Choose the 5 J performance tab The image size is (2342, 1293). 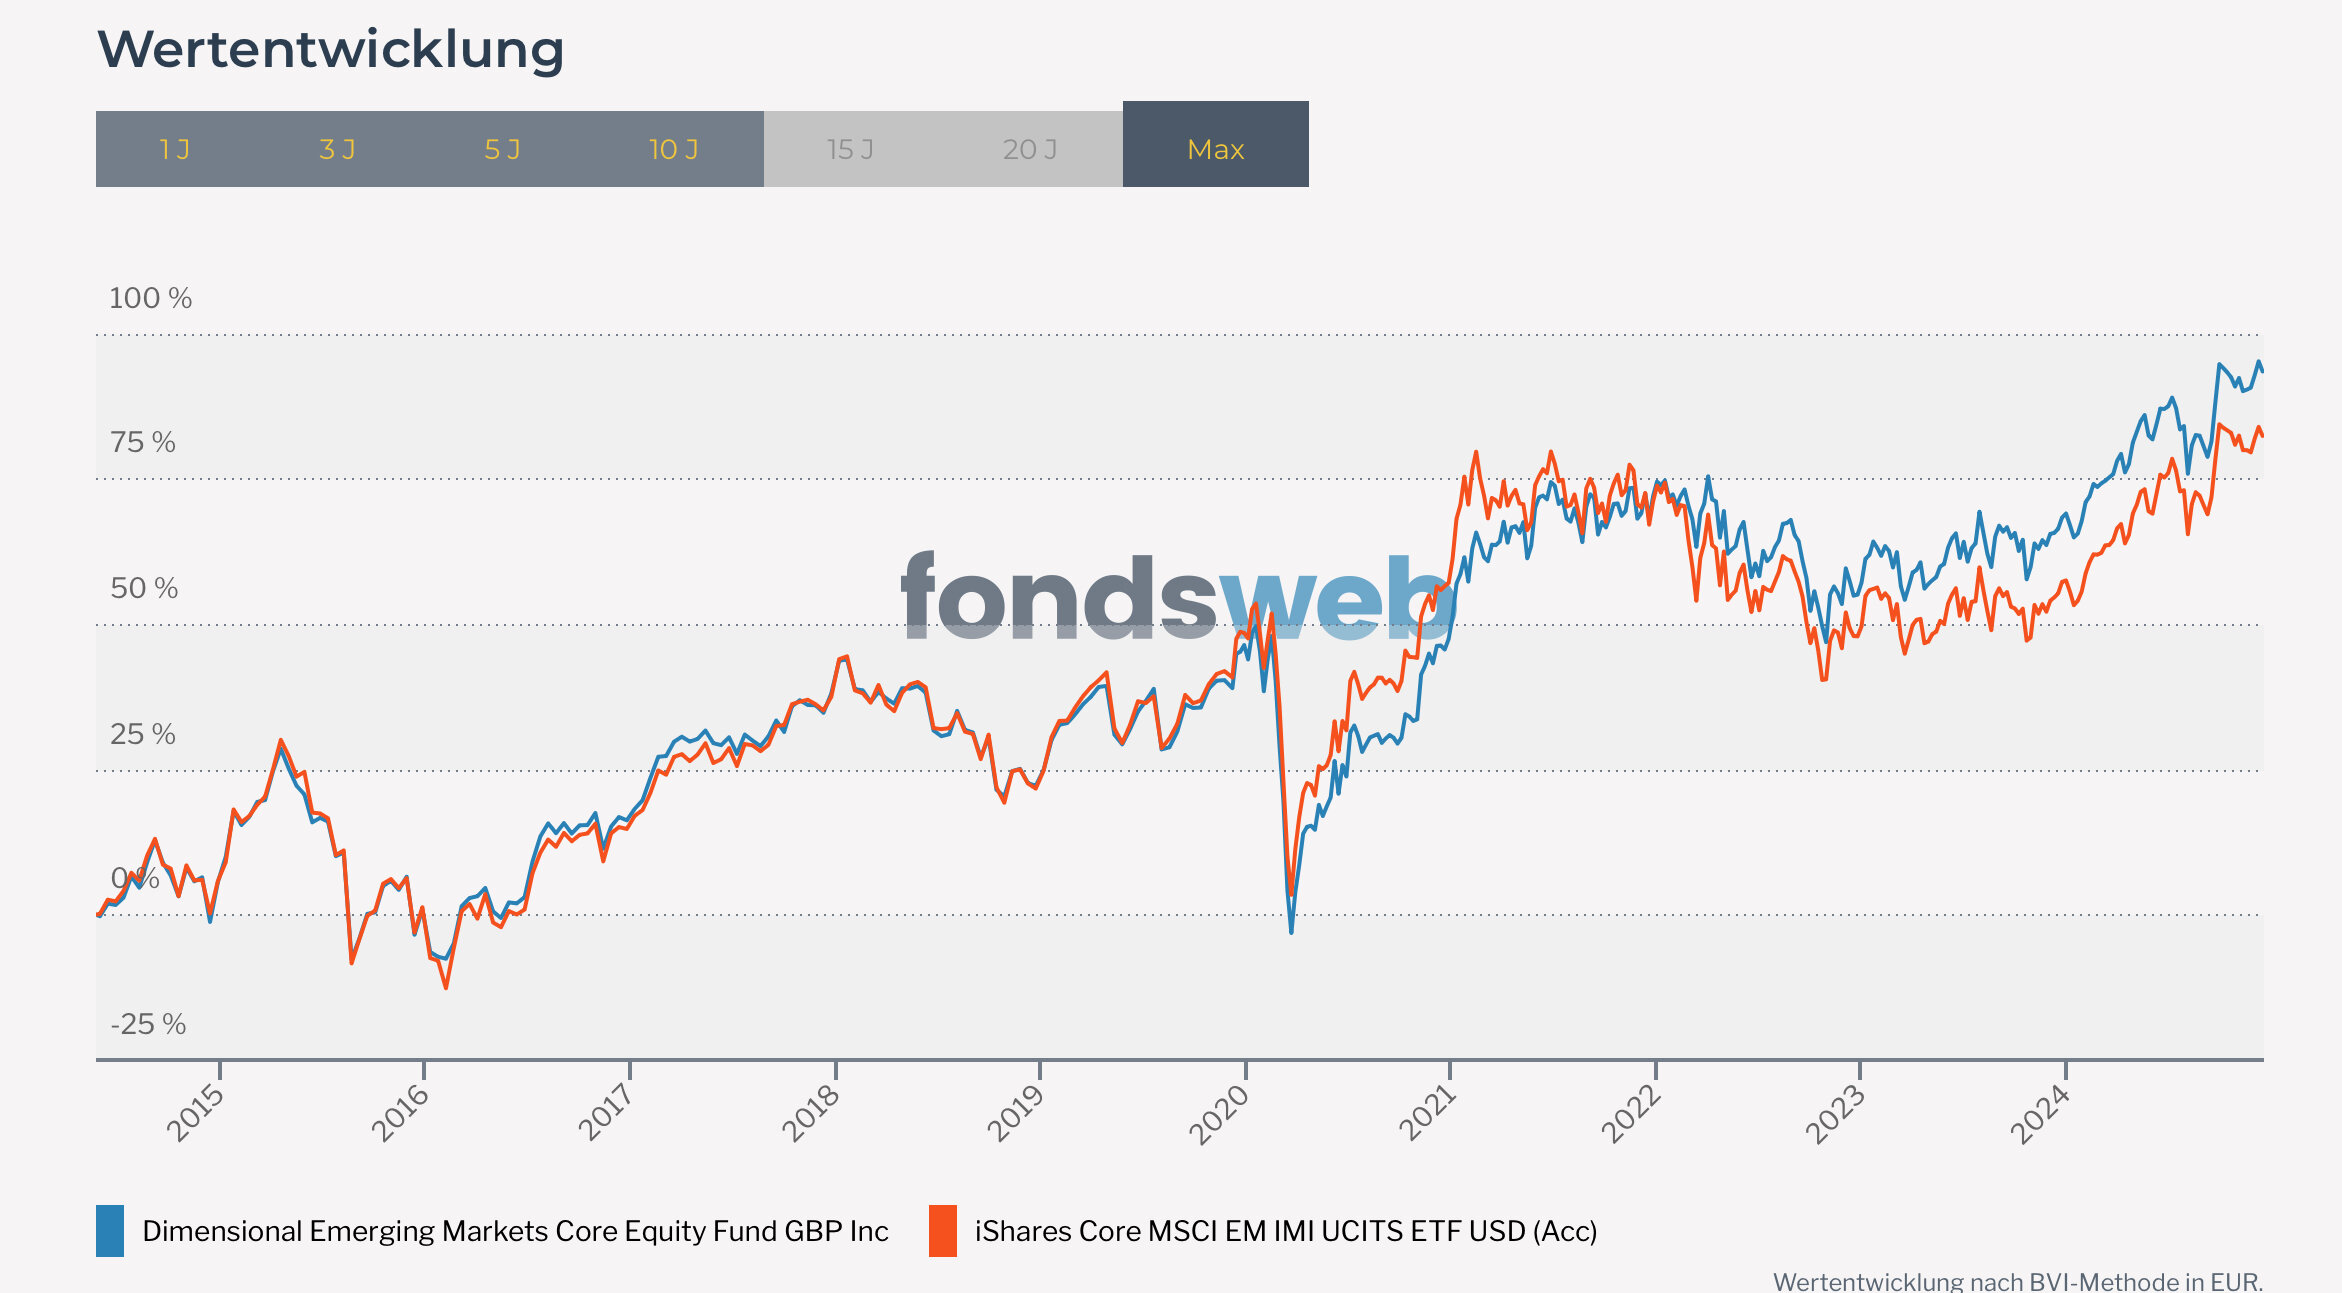click(x=502, y=150)
